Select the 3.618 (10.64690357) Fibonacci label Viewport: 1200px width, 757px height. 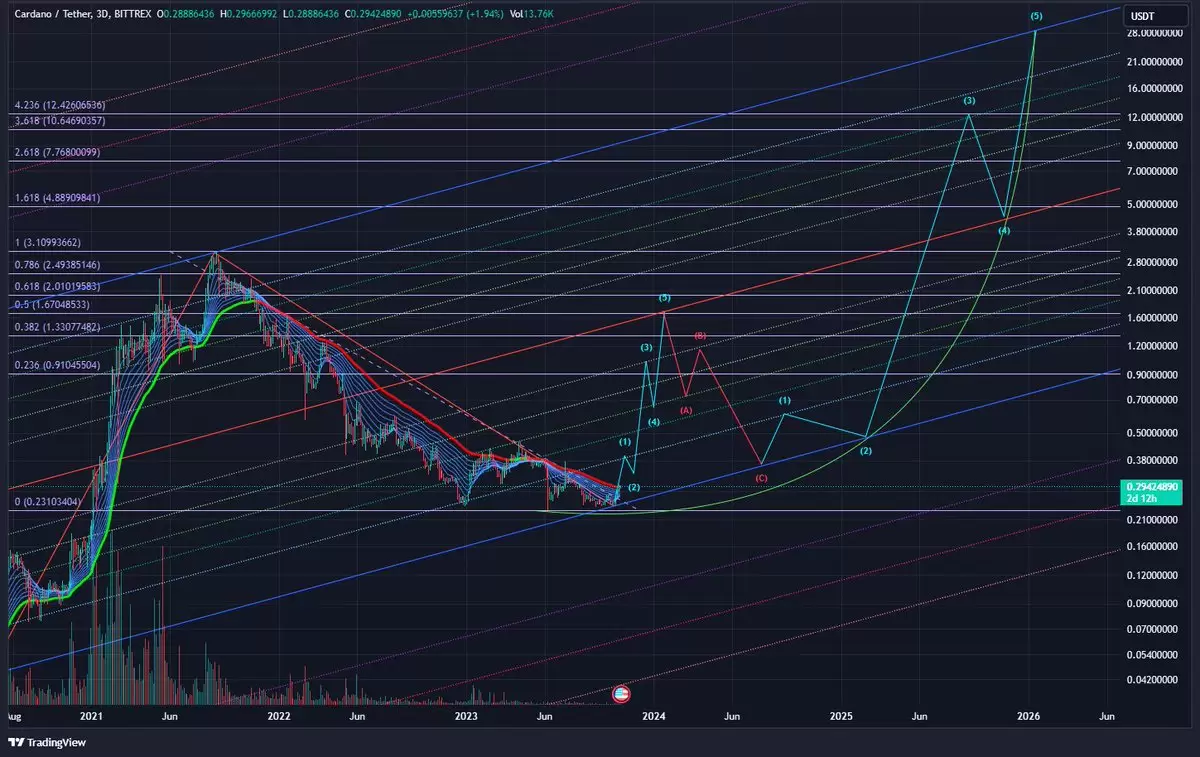(60, 121)
